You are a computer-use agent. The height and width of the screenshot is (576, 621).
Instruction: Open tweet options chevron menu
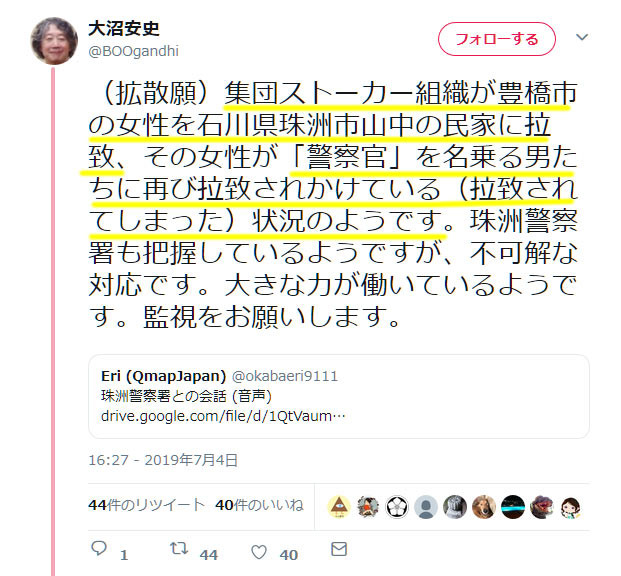click(581, 37)
